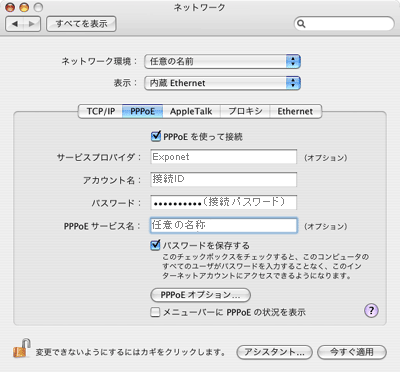Click the back navigation arrow
Screen dimensions: 400x372
tap(15, 24)
